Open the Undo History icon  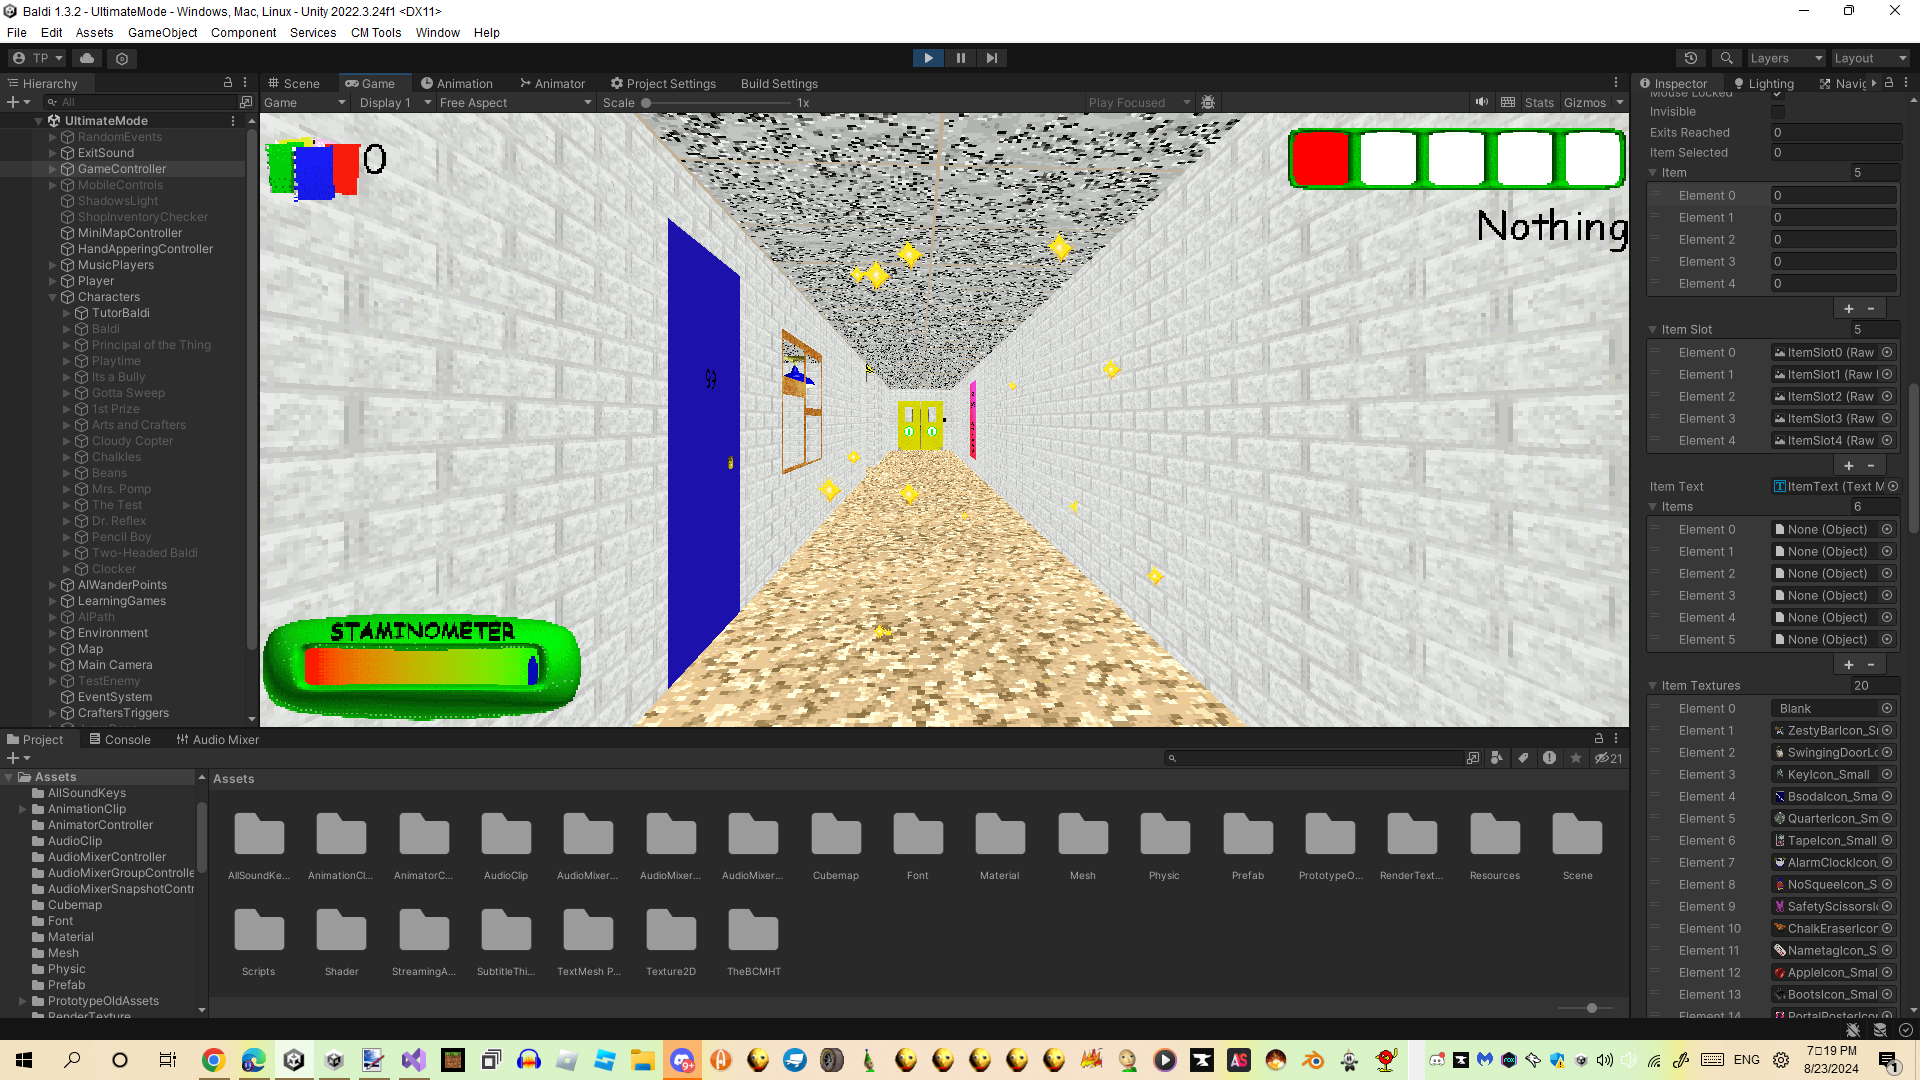pos(1691,58)
